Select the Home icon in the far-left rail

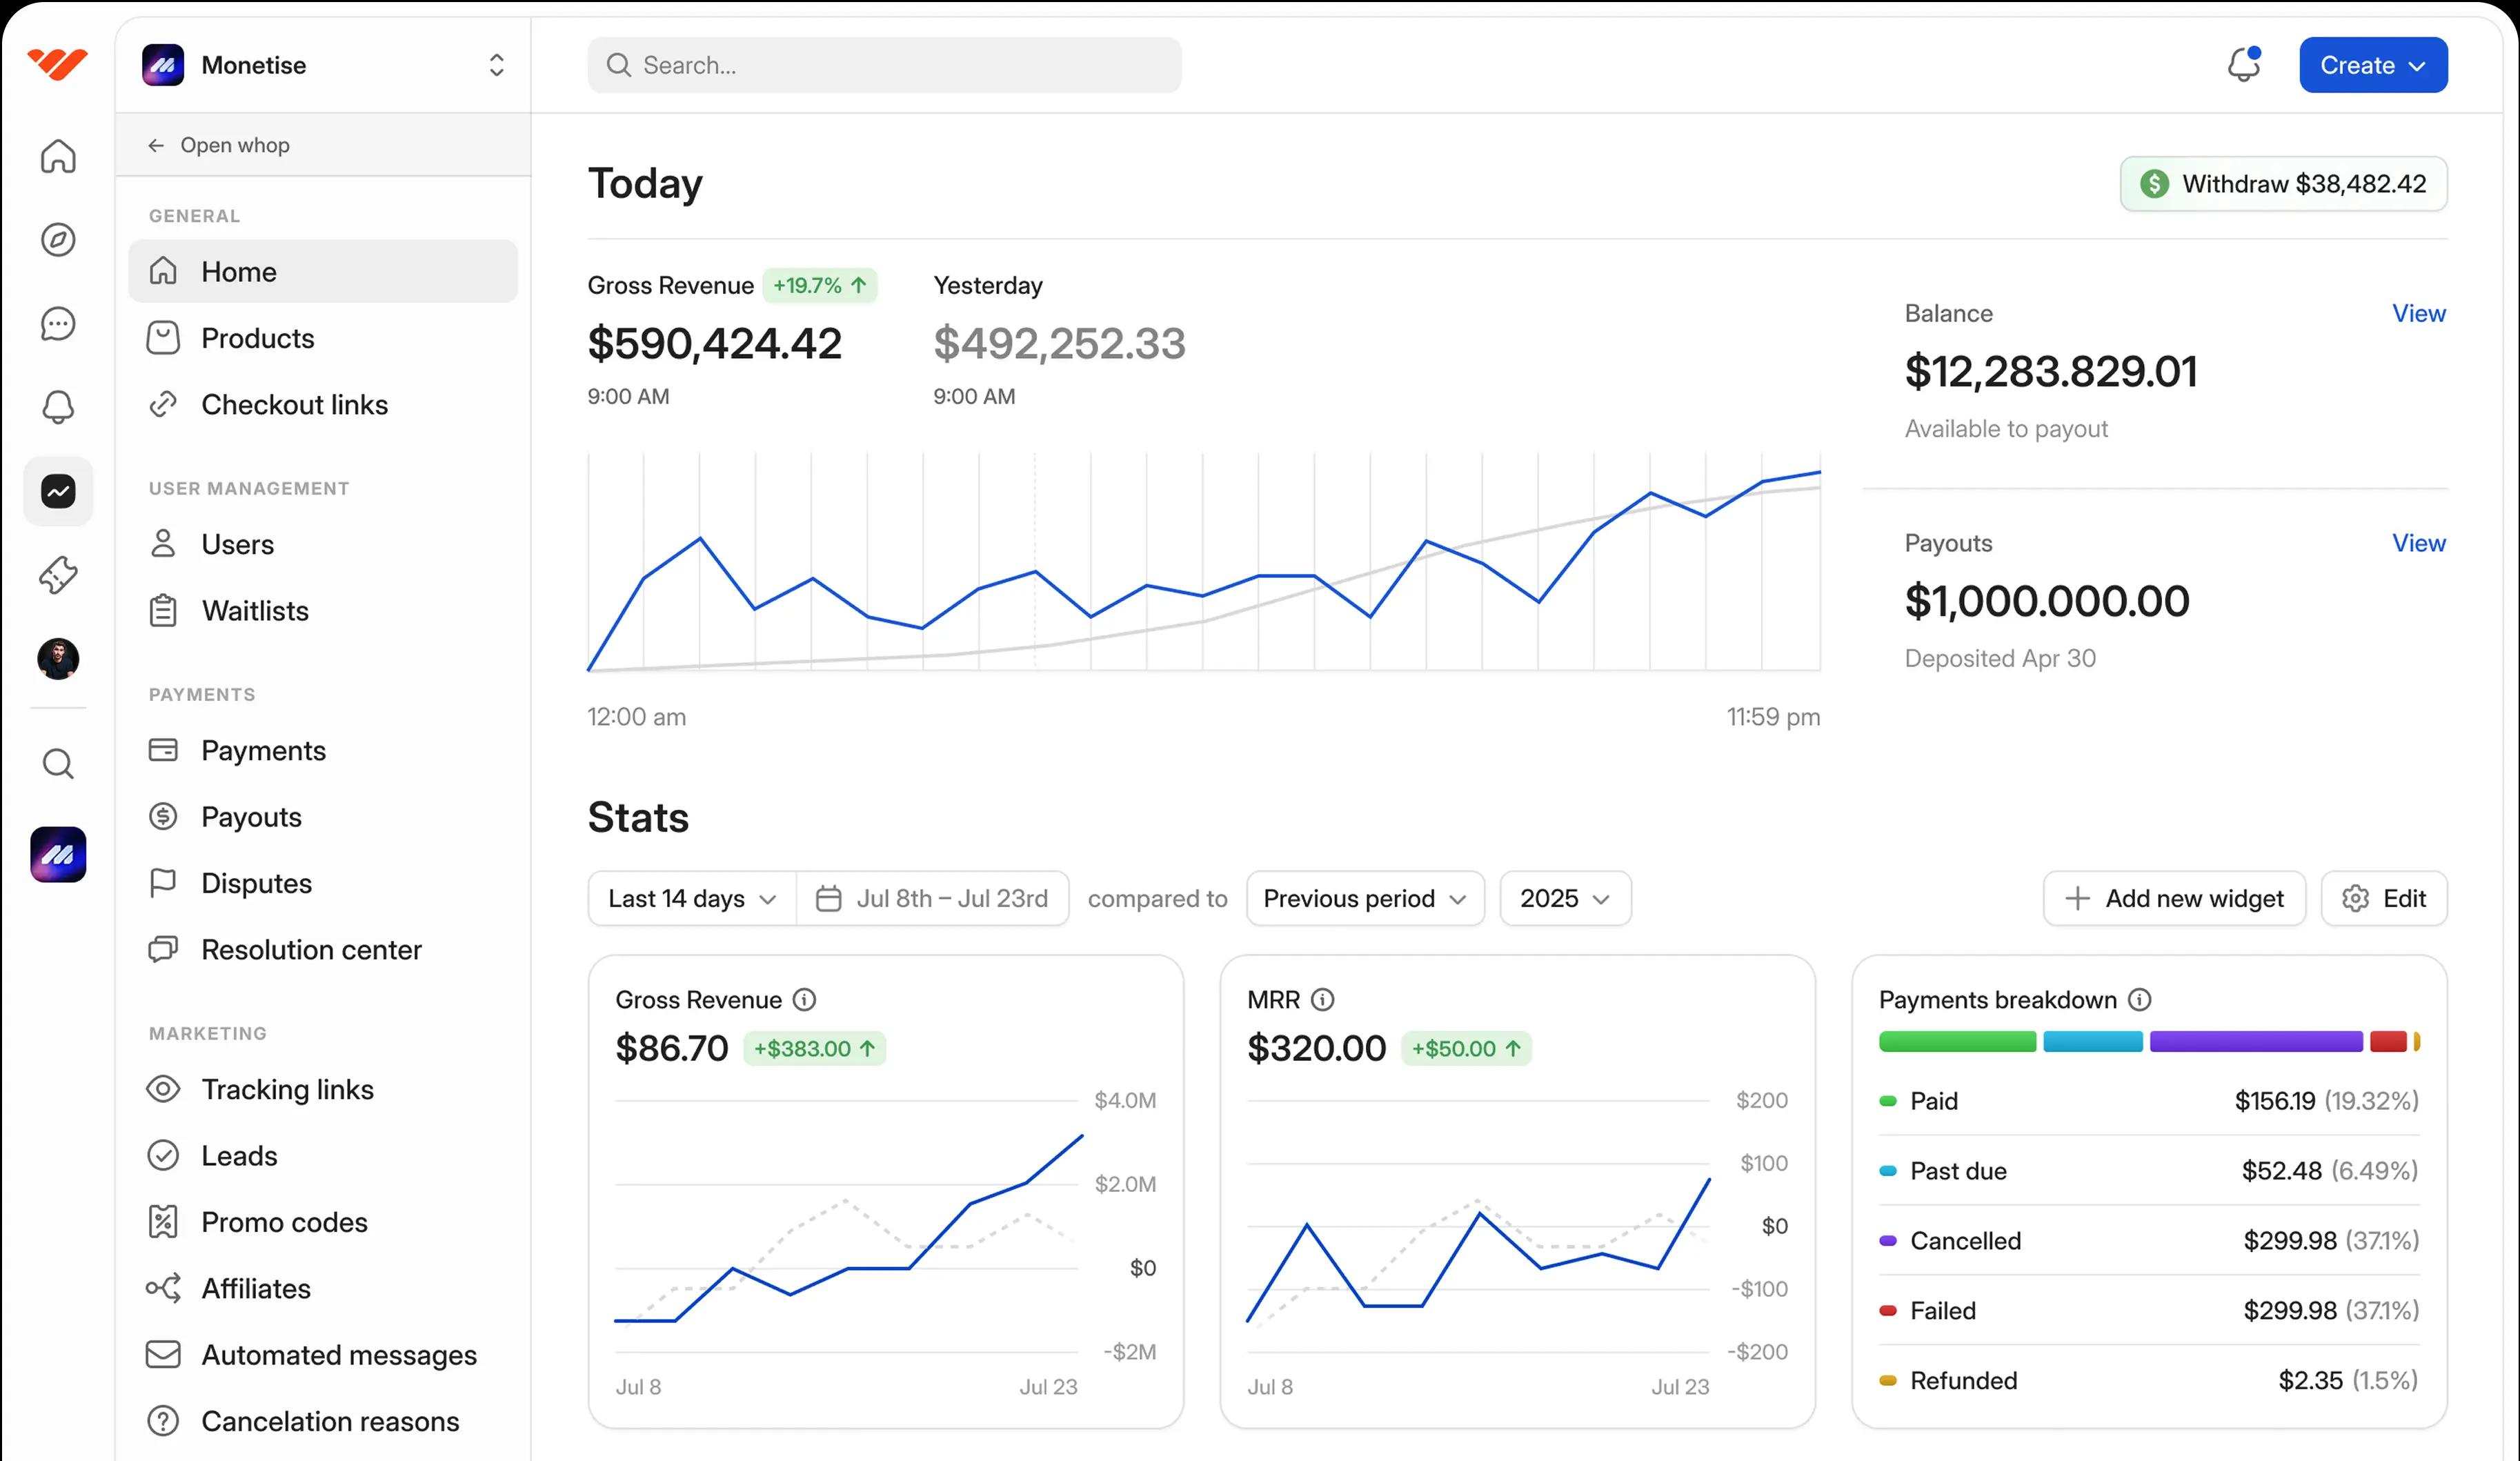pyautogui.click(x=58, y=156)
